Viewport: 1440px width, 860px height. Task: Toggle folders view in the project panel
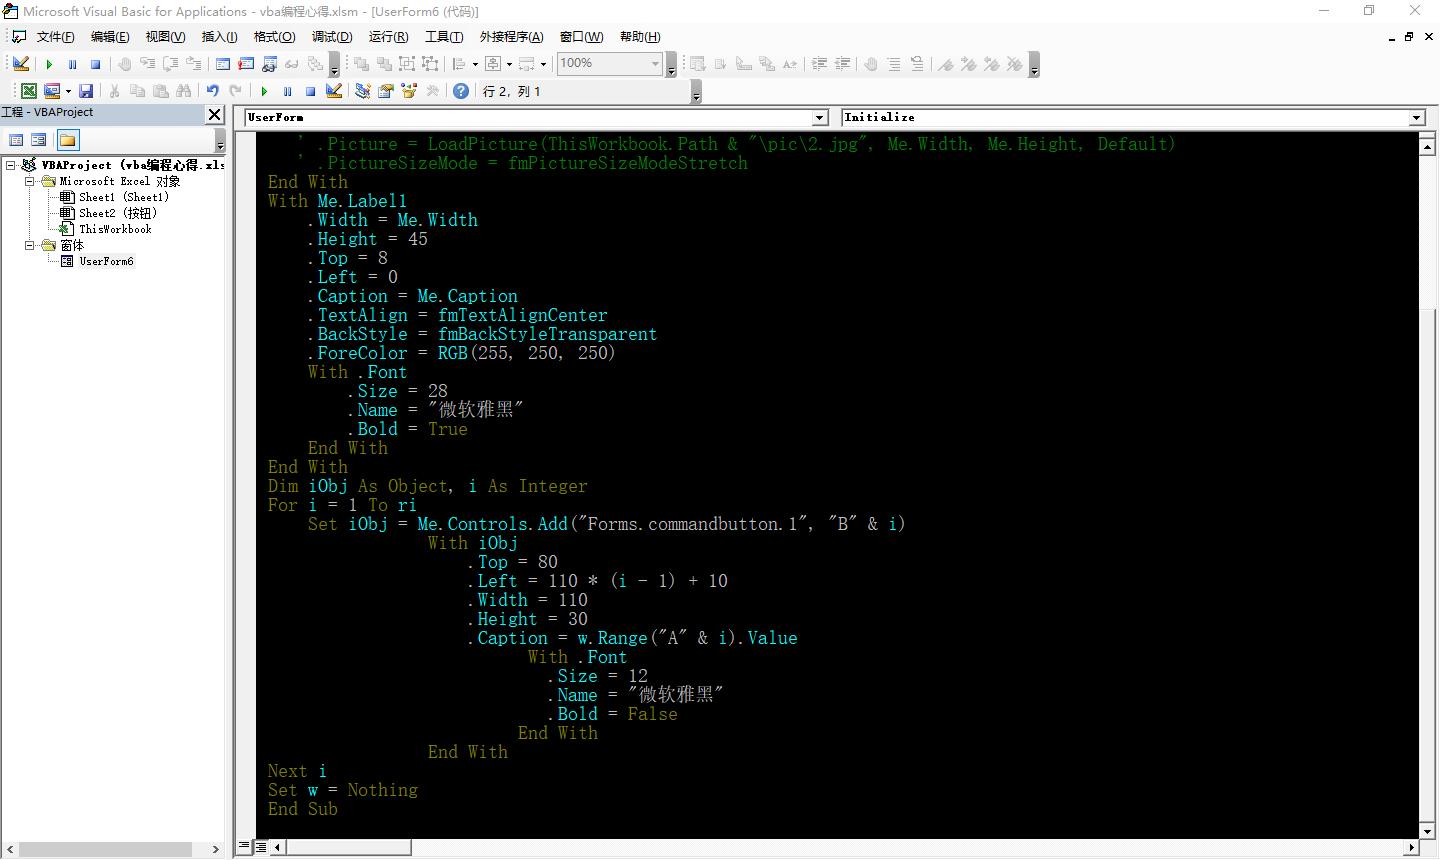(x=67, y=140)
